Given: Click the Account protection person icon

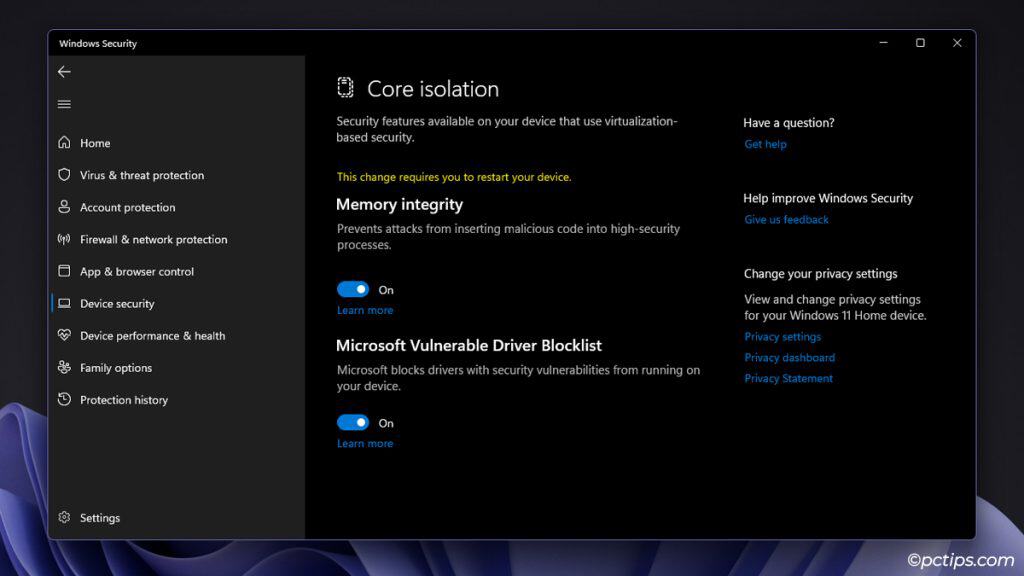Looking at the screenshot, I should click(x=65, y=207).
